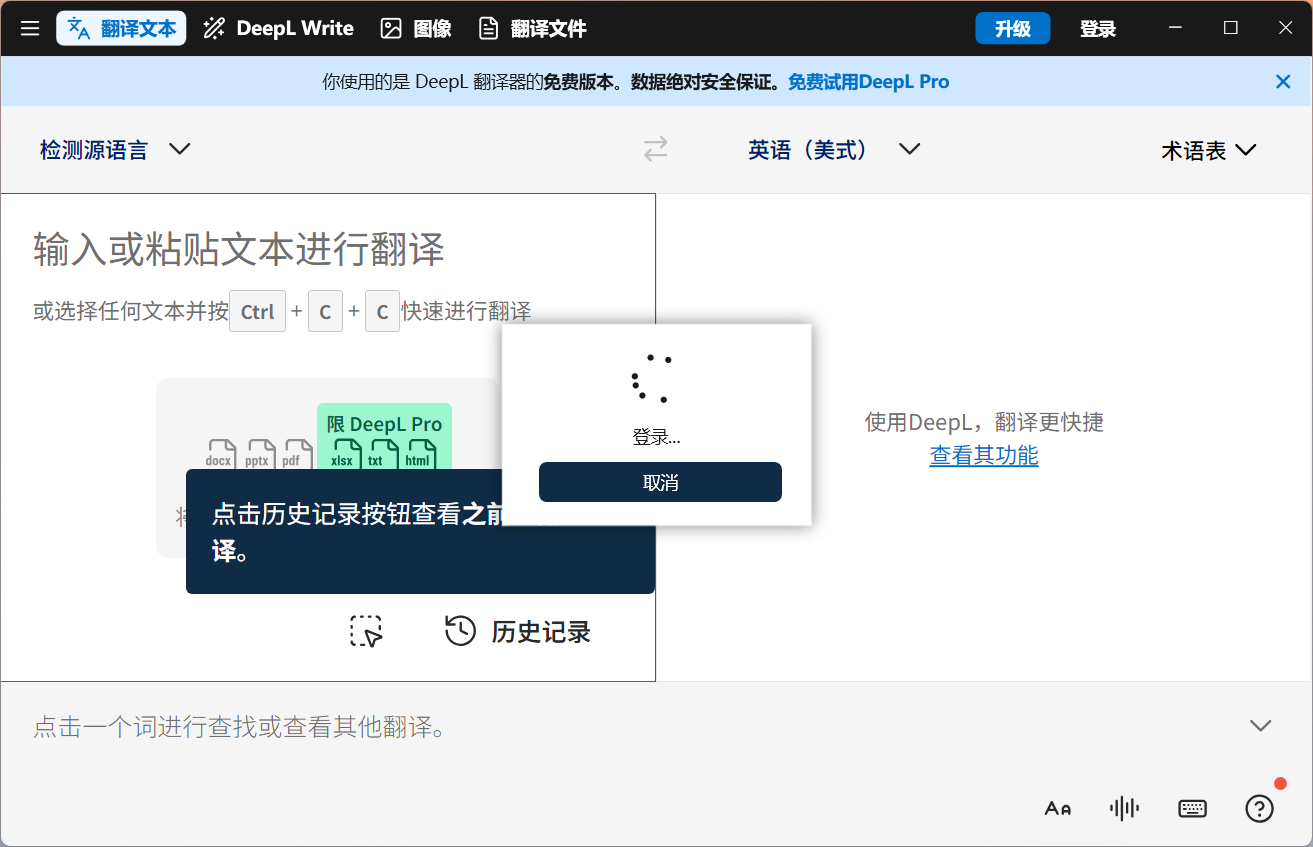Image resolution: width=1313 pixels, height=847 pixels.
Task: Open the DeepL Write tab
Action: coord(278,28)
